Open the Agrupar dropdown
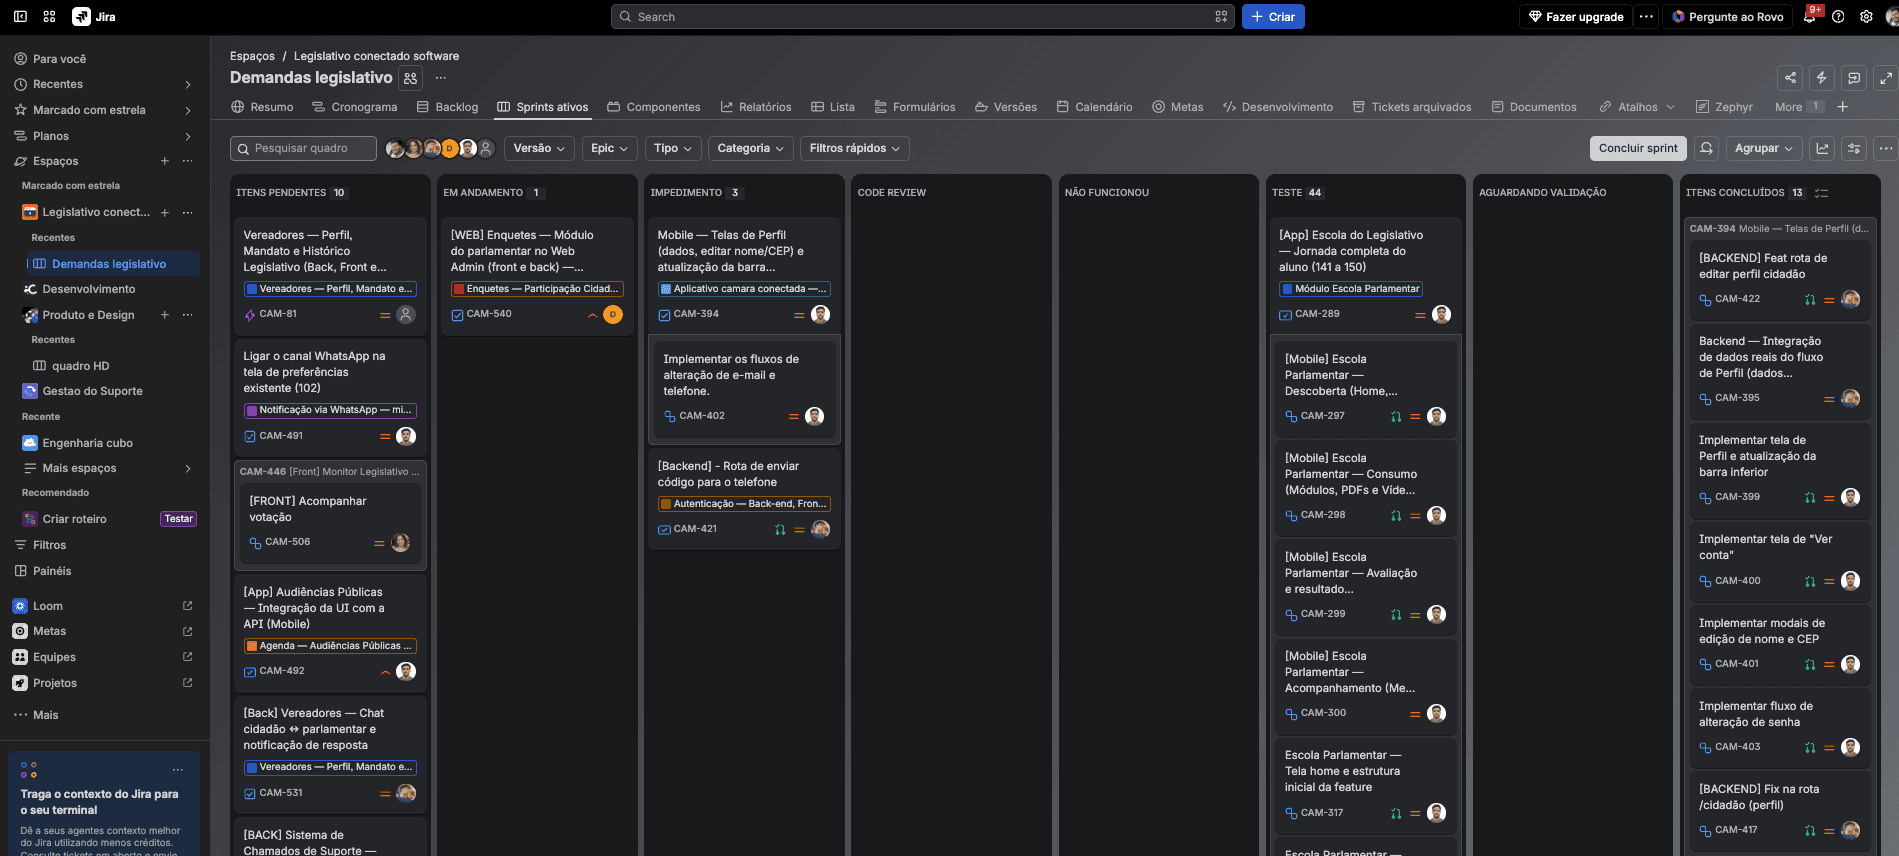This screenshot has height=856, width=1899. pyautogui.click(x=1764, y=148)
